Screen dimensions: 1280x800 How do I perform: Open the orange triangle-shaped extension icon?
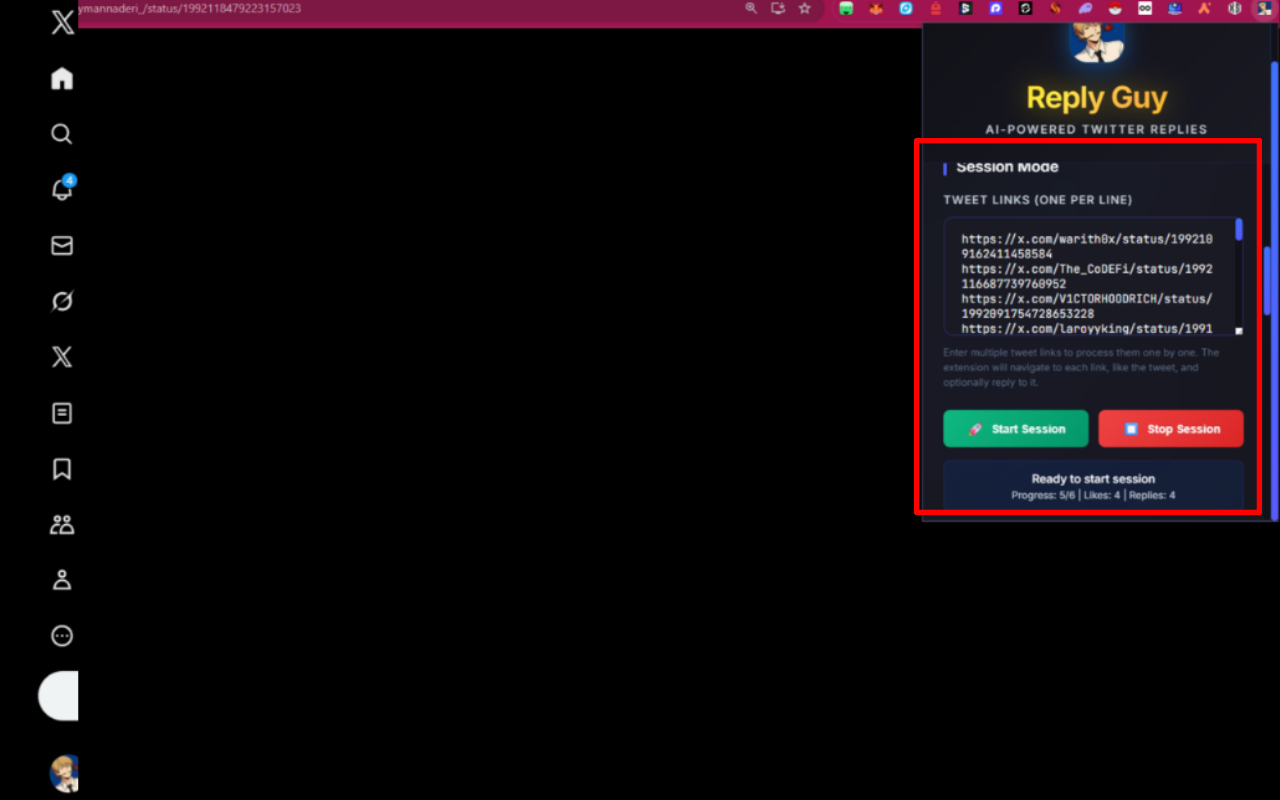coord(1205,8)
